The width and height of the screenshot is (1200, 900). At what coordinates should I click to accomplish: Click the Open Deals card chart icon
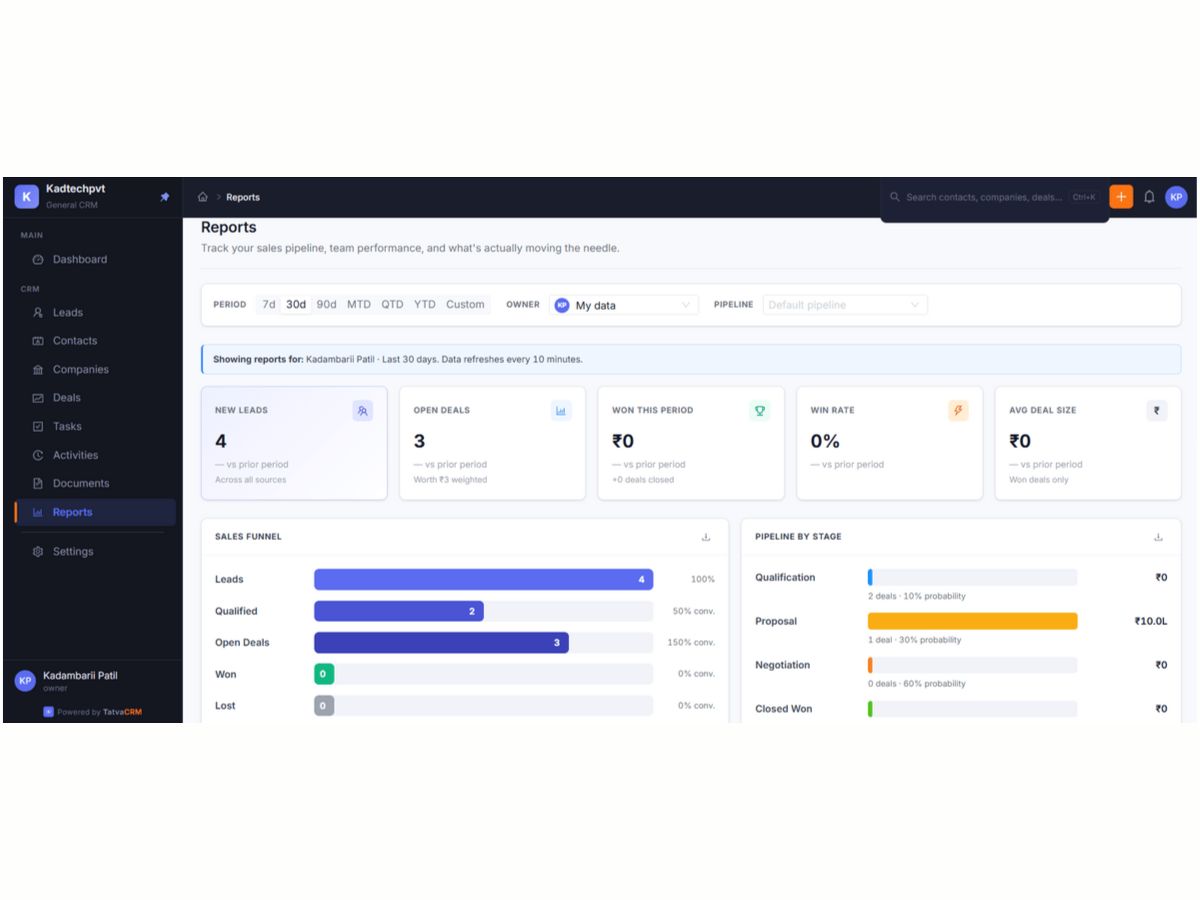point(561,410)
